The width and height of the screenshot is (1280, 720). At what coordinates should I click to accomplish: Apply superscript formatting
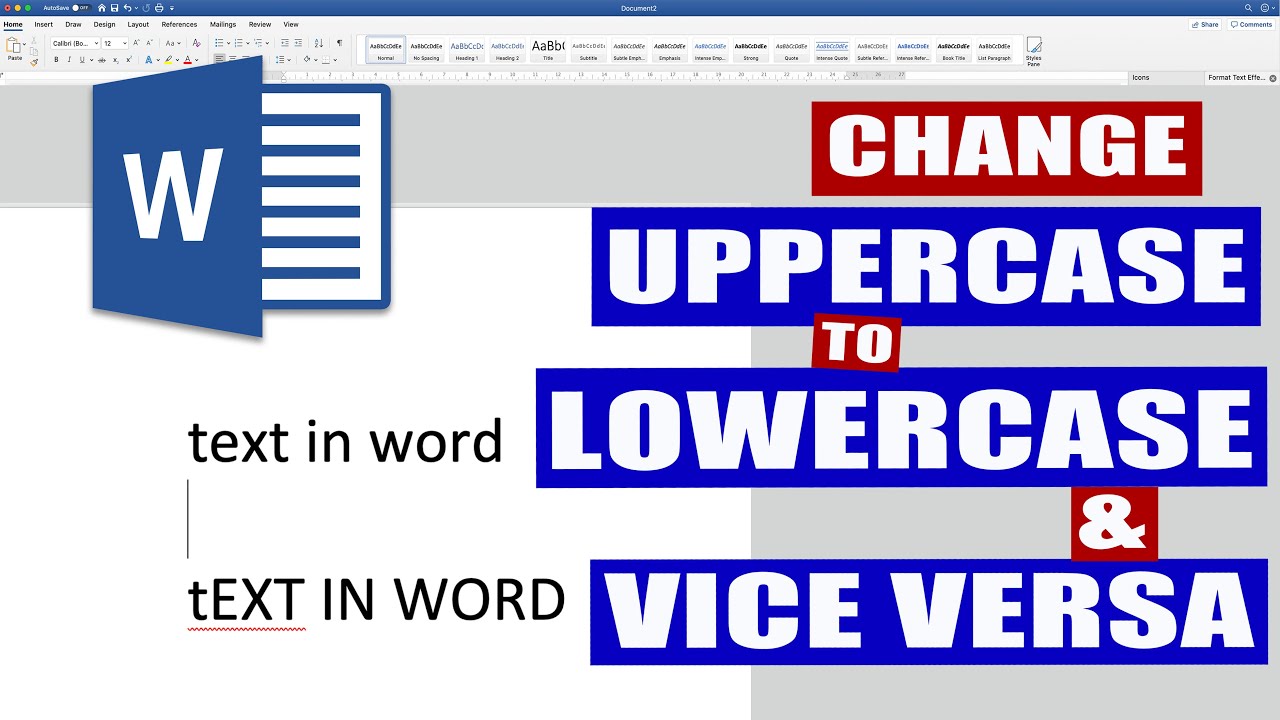(x=129, y=60)
